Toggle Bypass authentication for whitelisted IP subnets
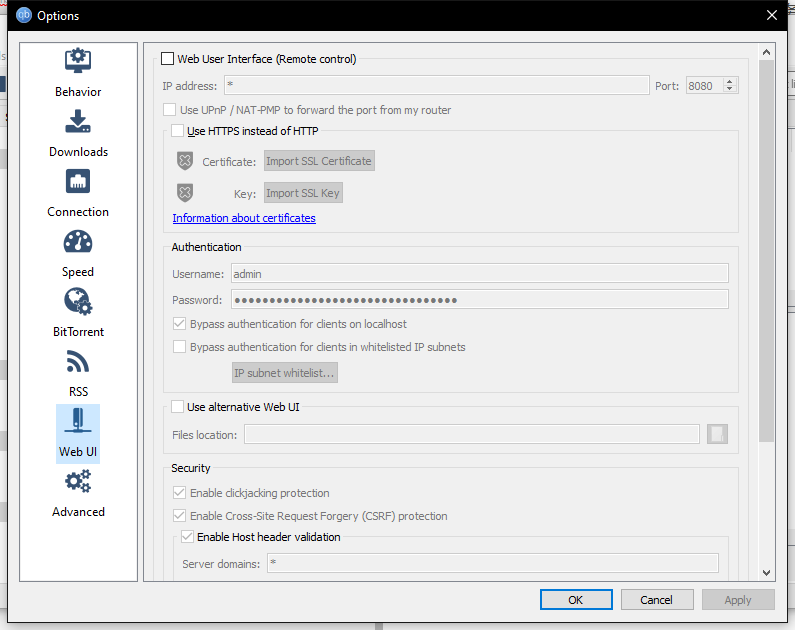Viewport: 795px width, 630px height. pos(179,347)
